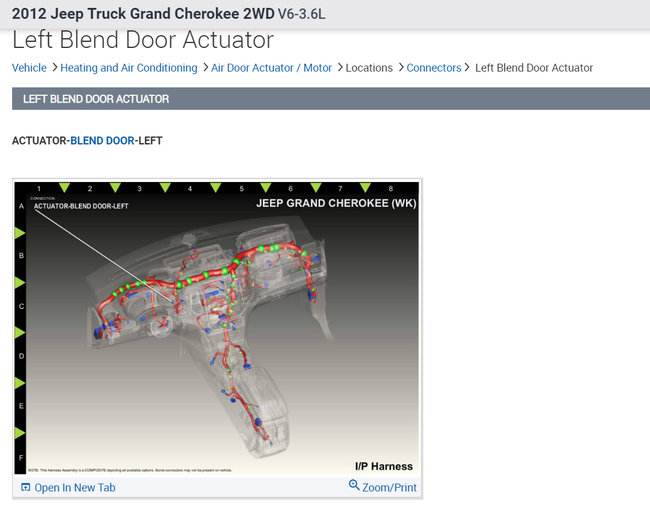Click the I/P Harness caption

point(383,466)
